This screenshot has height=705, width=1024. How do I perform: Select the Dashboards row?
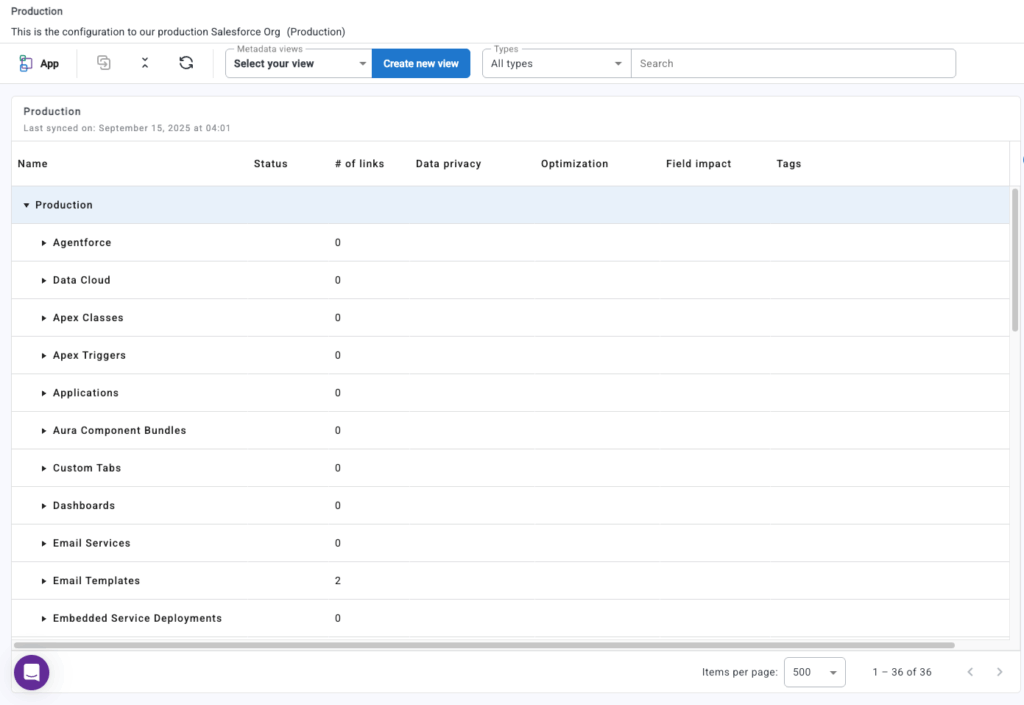point(84,506)
